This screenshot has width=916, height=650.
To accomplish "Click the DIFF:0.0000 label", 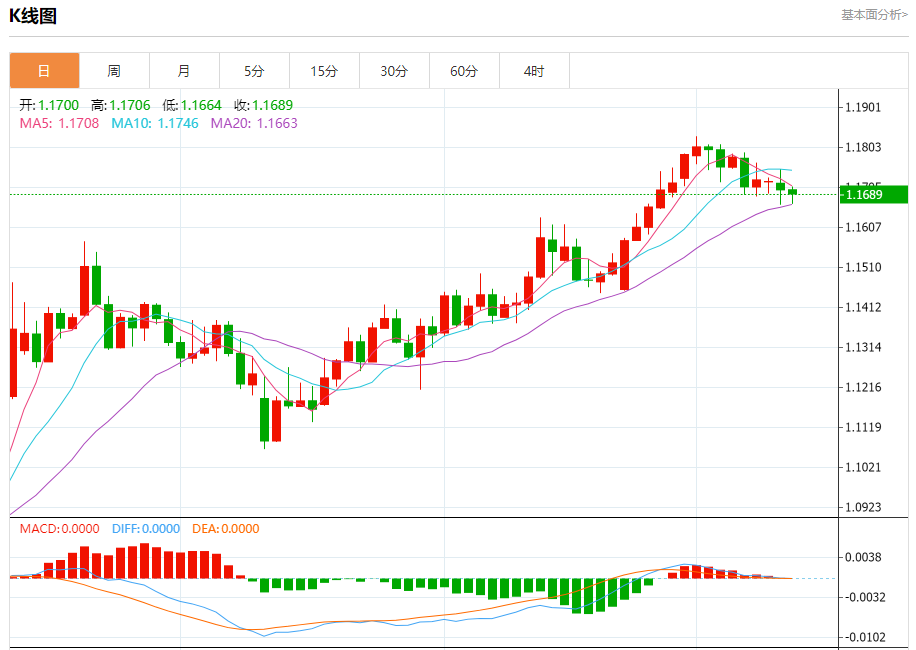I will [x=146, y=529].
